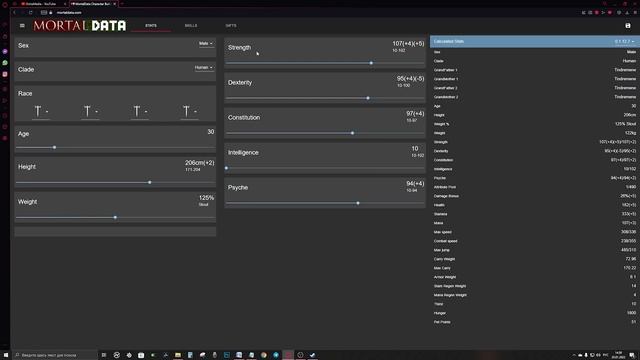Click the Calculated Stats panel header
The image size is (640, 360).
click(x=535, y=42)
